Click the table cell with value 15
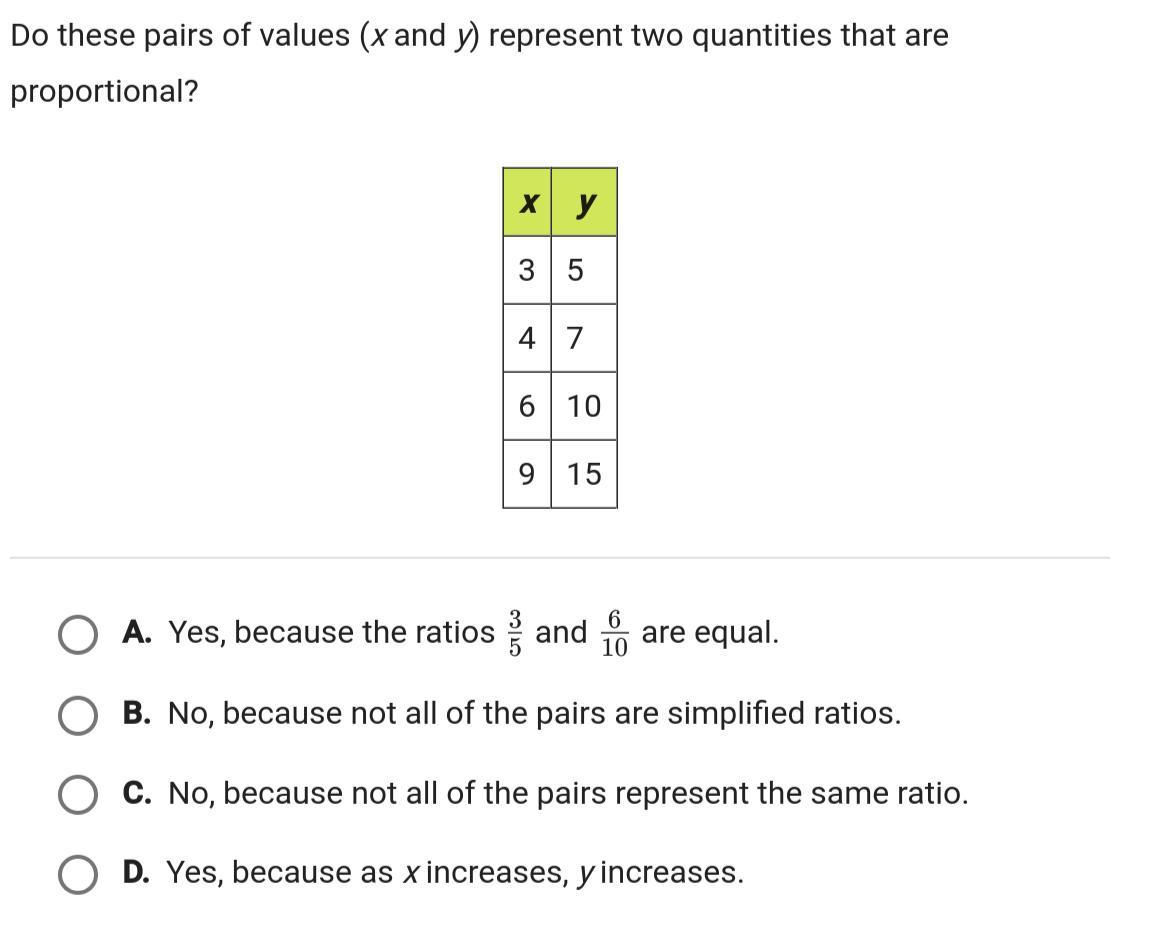Viewport: 1168px width, 946px height. (x=584, y=474)
